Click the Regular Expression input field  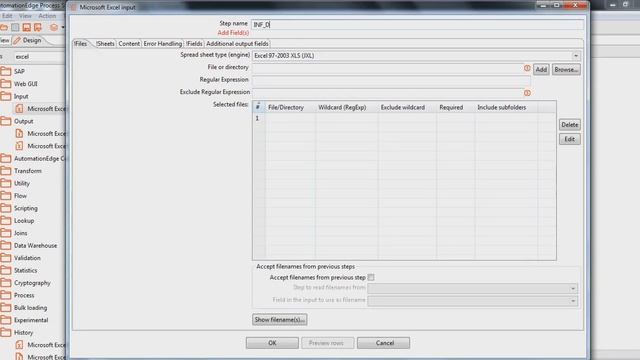391,80
